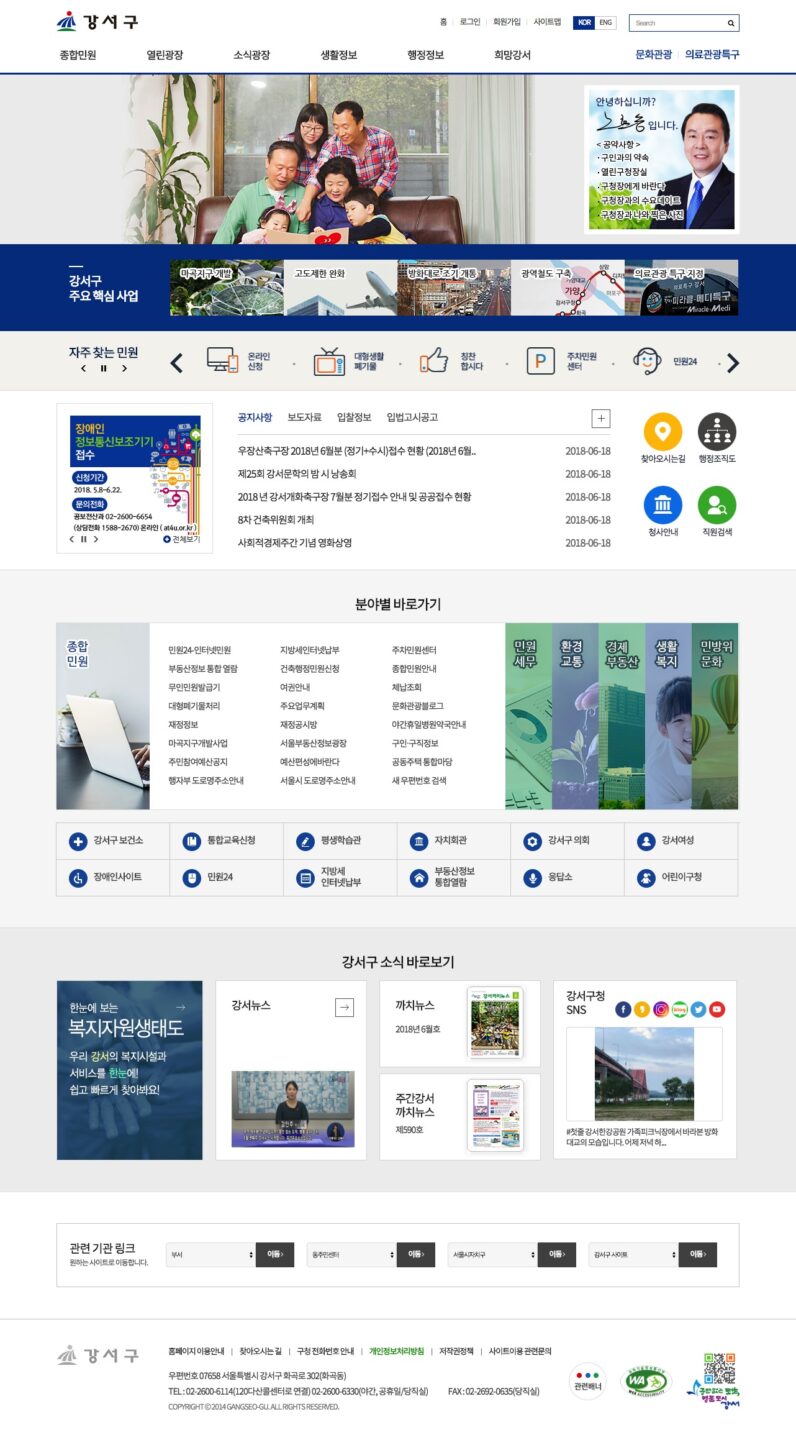
Task: Click the 칭찬합시다 thumbs-up icon
Action: tap(433, 361)
